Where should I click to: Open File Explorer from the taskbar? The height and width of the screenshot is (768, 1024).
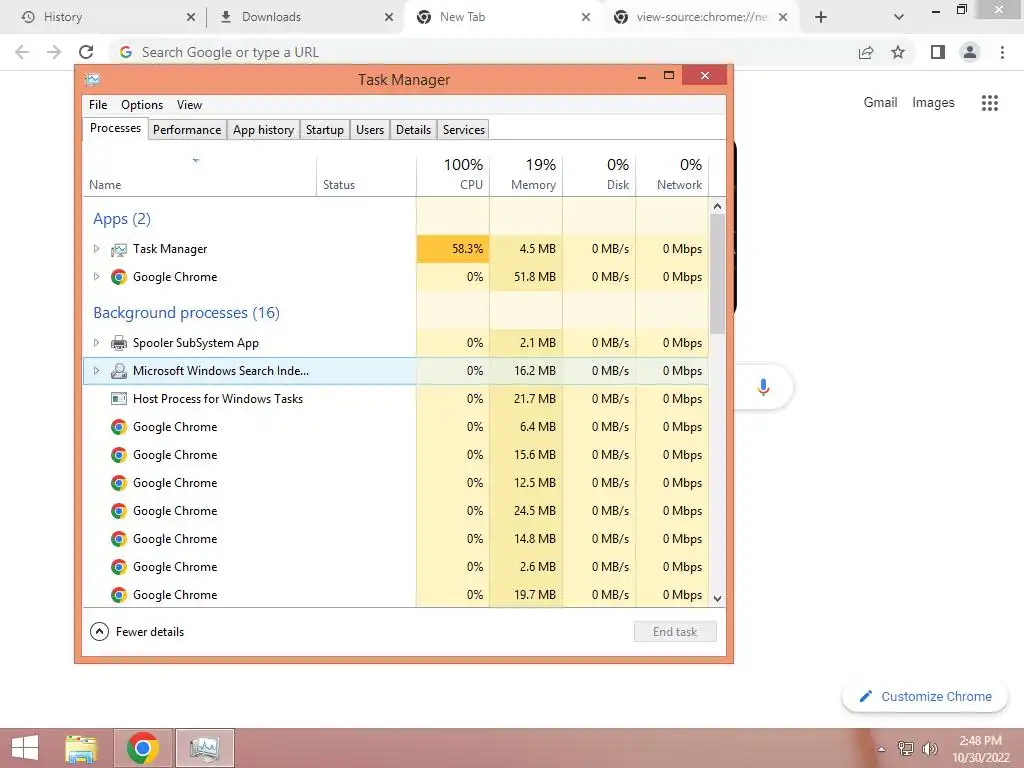point(81,748)
